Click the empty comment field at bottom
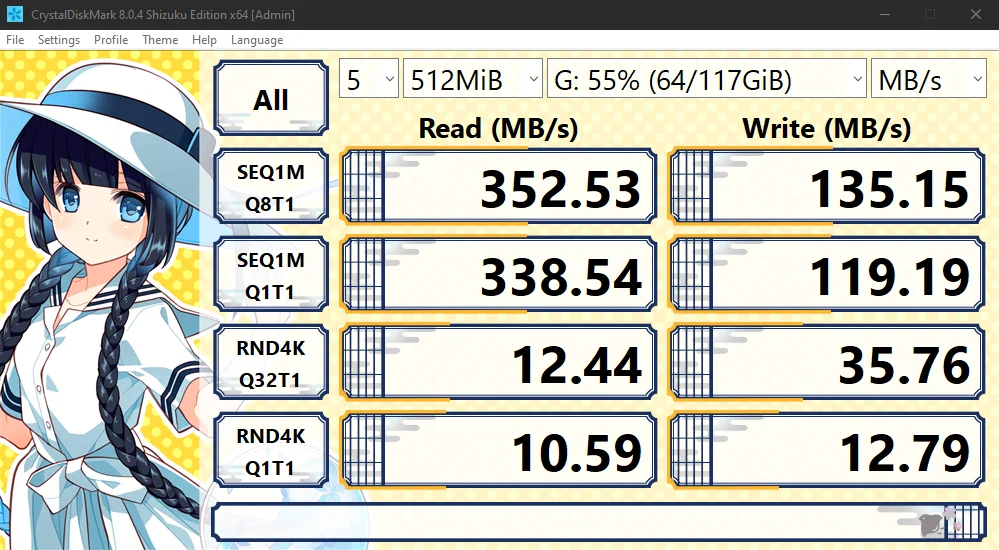The width and height of the screenshot is (999, 550). point(599,522)
